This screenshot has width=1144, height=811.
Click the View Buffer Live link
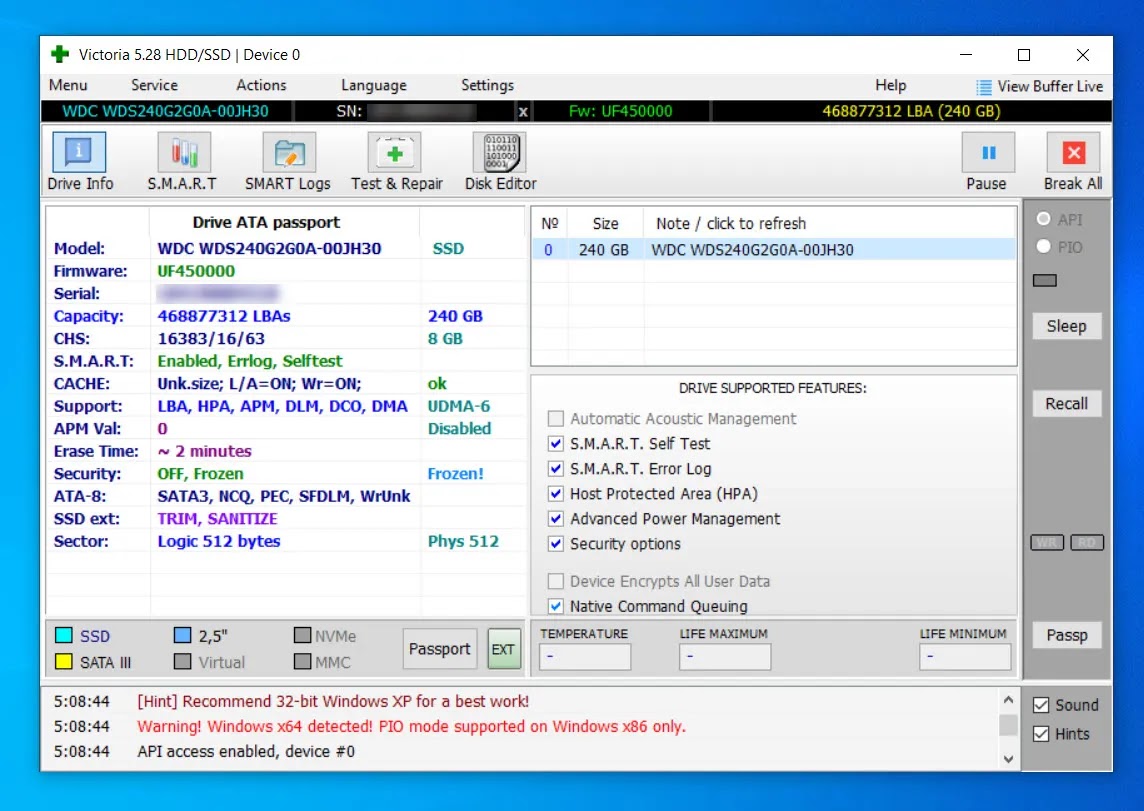tap(1050, 86)
